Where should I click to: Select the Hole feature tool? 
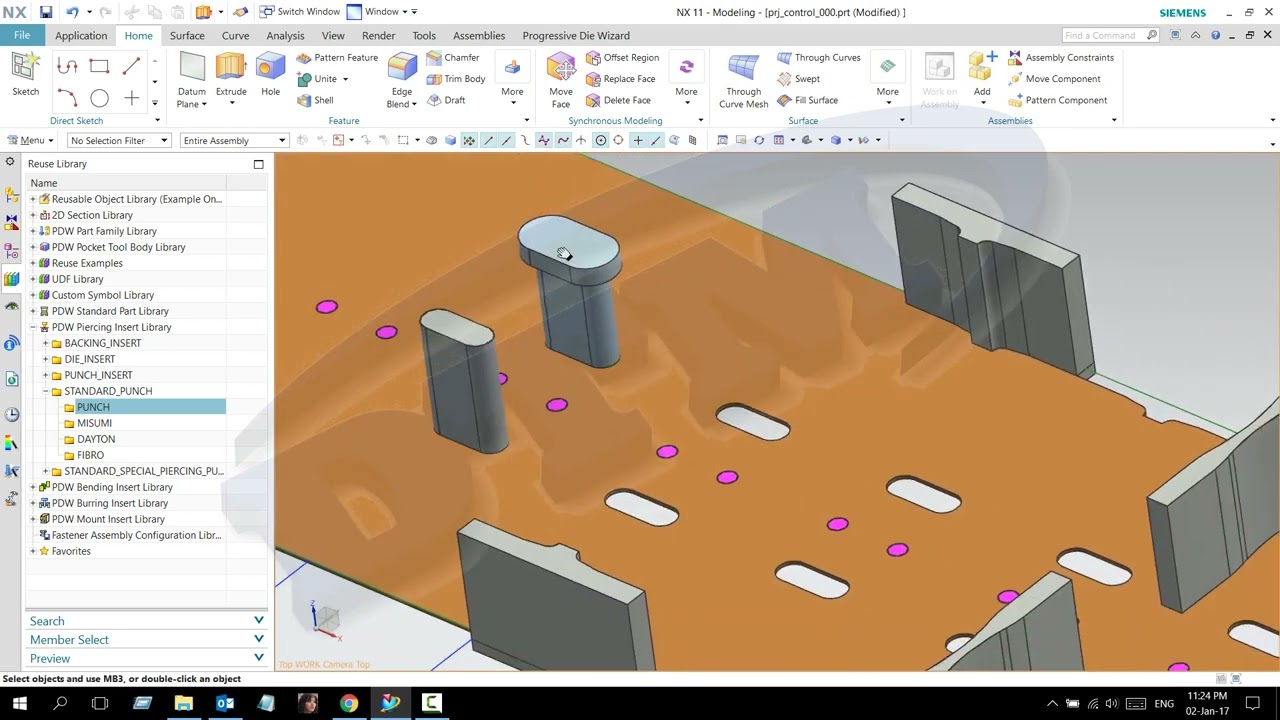pos(270,76)
